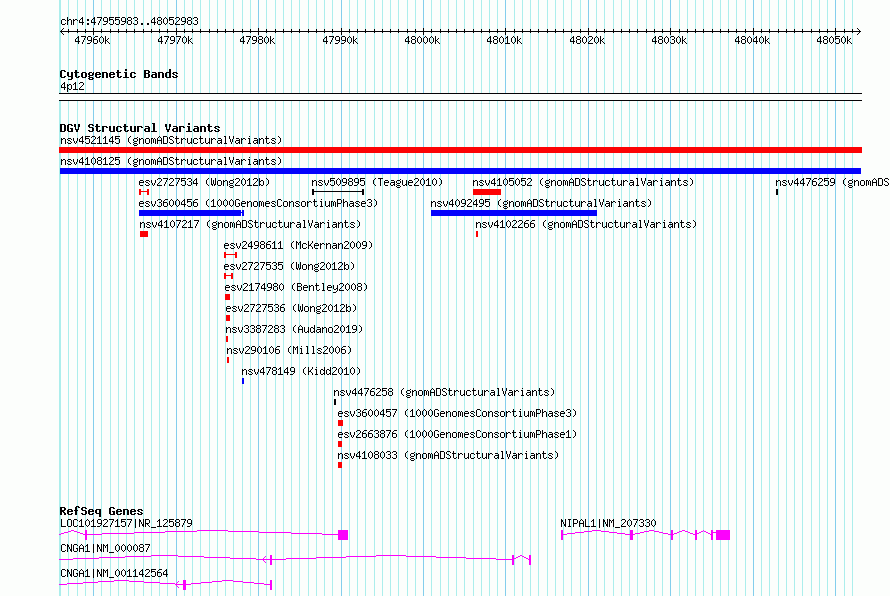Screen dimensions: 890x596
Task: Click the nsv4092495 variant label
Action: tap(541, 203)
